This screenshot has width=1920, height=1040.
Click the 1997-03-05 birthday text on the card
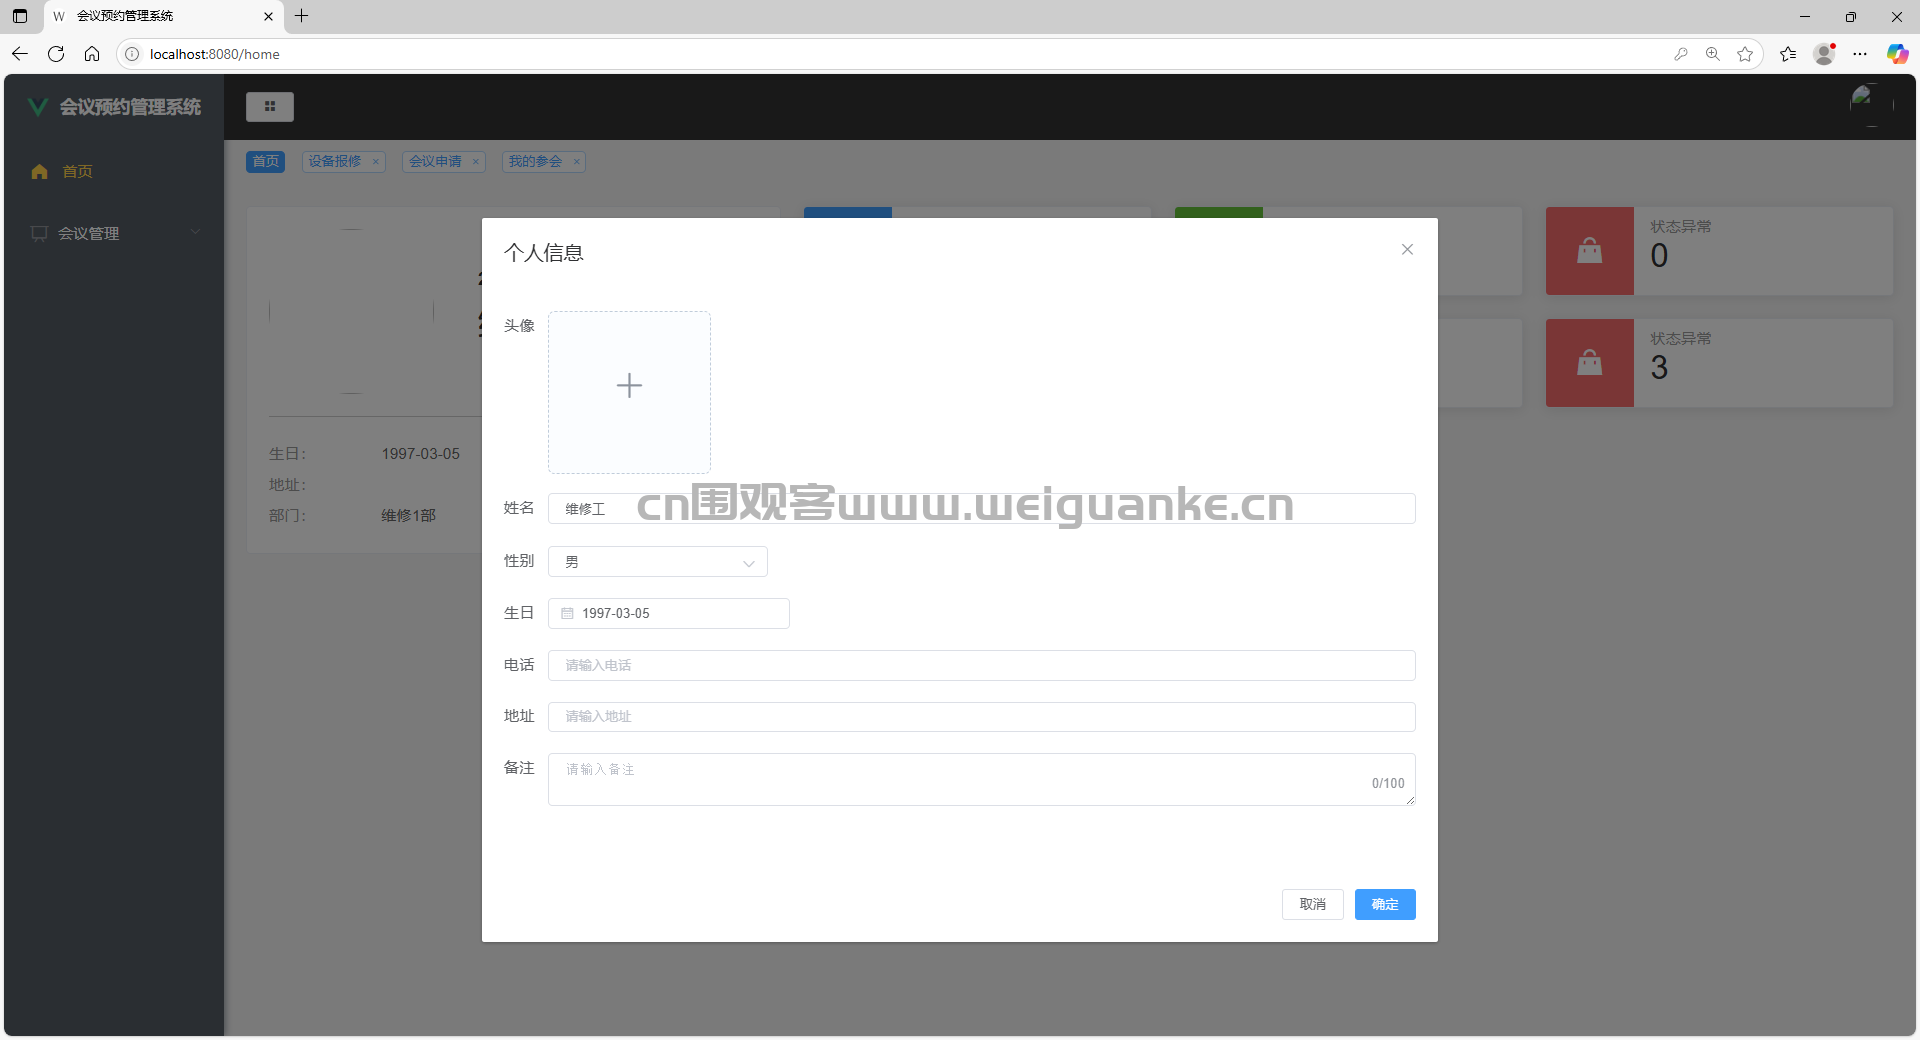(x=420, y=453)
